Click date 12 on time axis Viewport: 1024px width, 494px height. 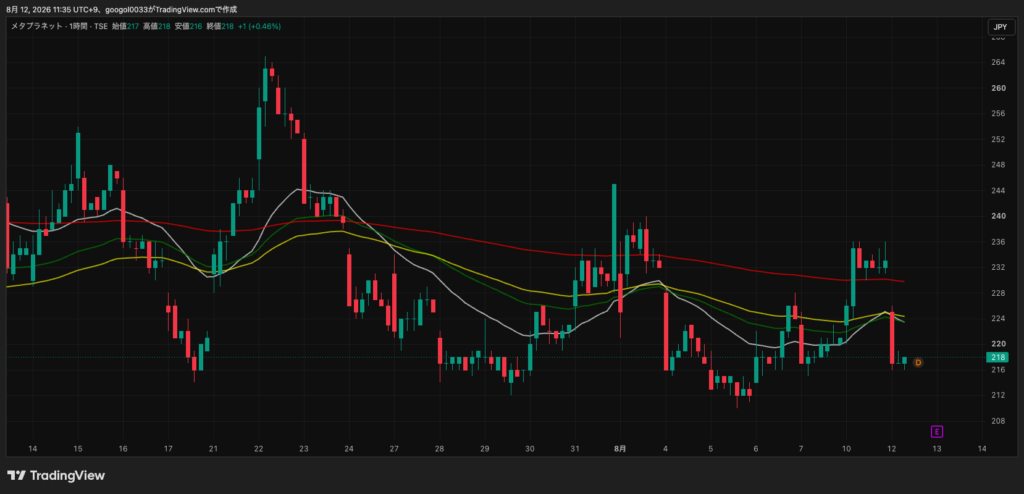(x=891, y=449)
